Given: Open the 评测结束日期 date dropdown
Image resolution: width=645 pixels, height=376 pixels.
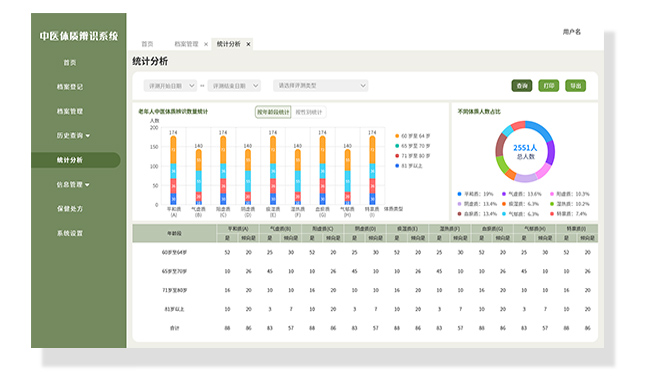Looking at the screenshot, I should [234, 86].
